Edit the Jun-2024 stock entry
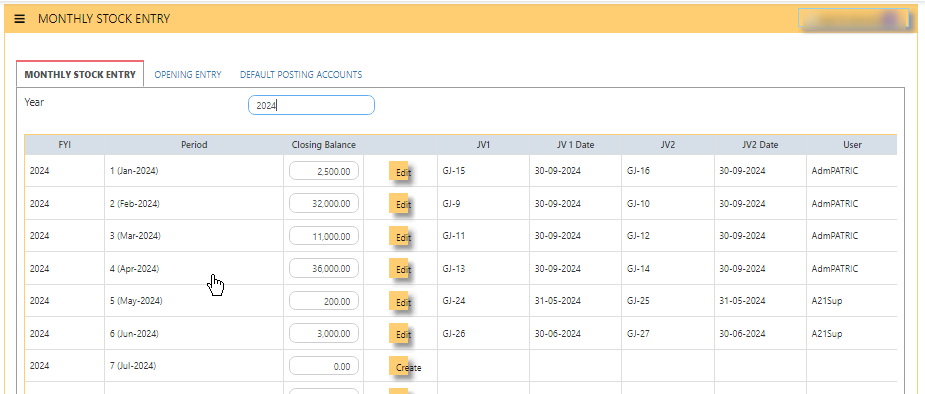This screenshot has width=925, height=394. [x=399, y=334]
